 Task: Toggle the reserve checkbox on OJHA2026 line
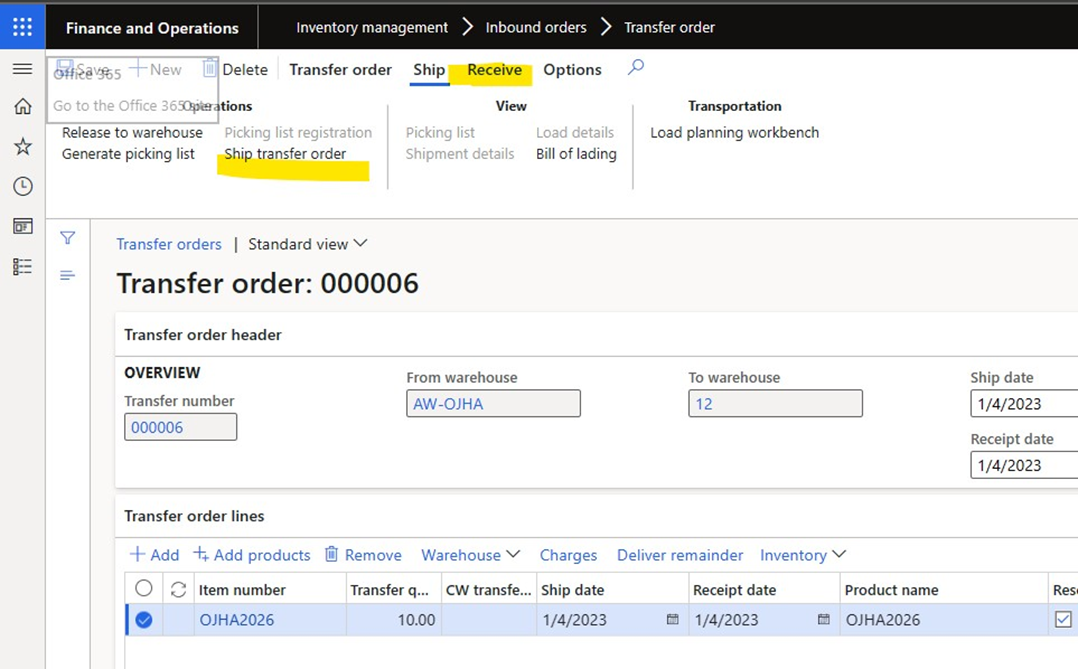tap(1063, 619)
